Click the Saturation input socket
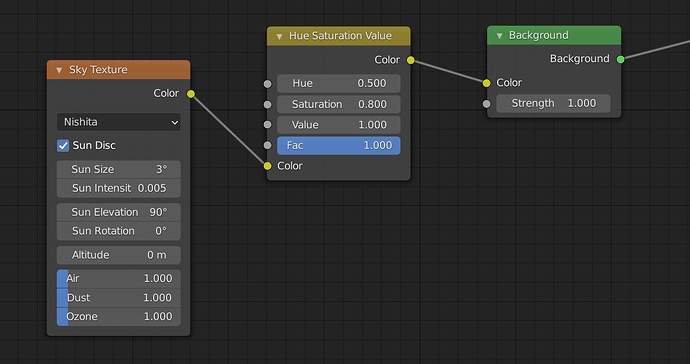The width and height of the screenshot is (690, 364). click(x=268, y=104)
